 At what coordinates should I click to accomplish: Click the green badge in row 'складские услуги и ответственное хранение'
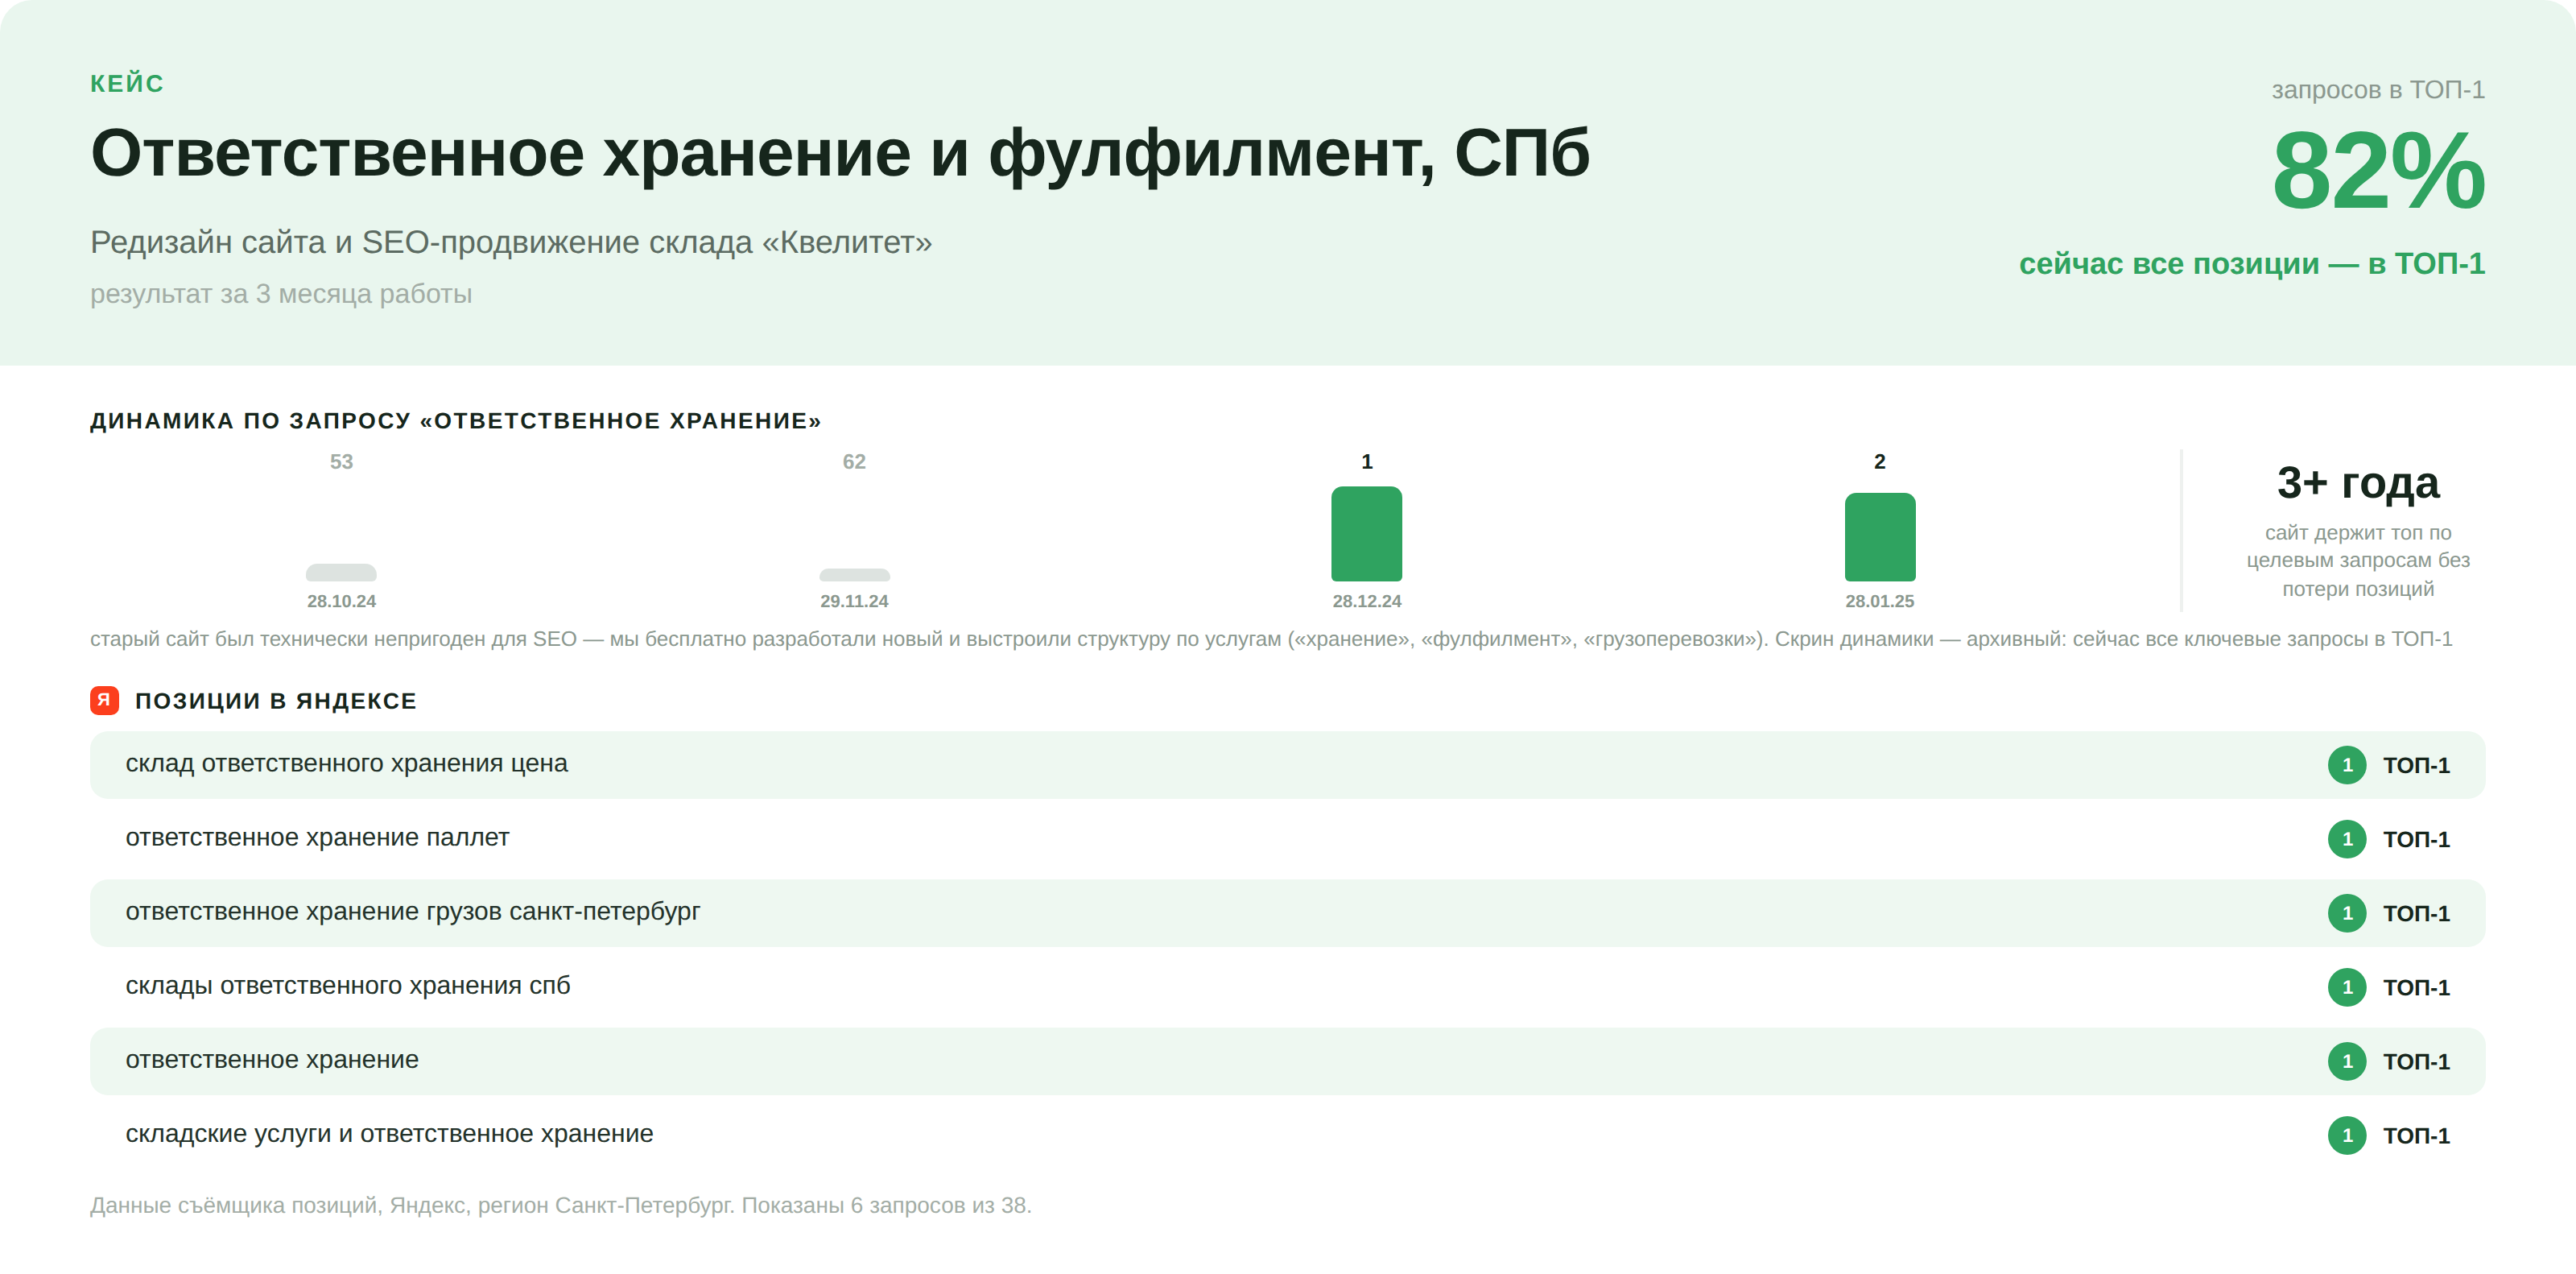click(2346, 1135)
